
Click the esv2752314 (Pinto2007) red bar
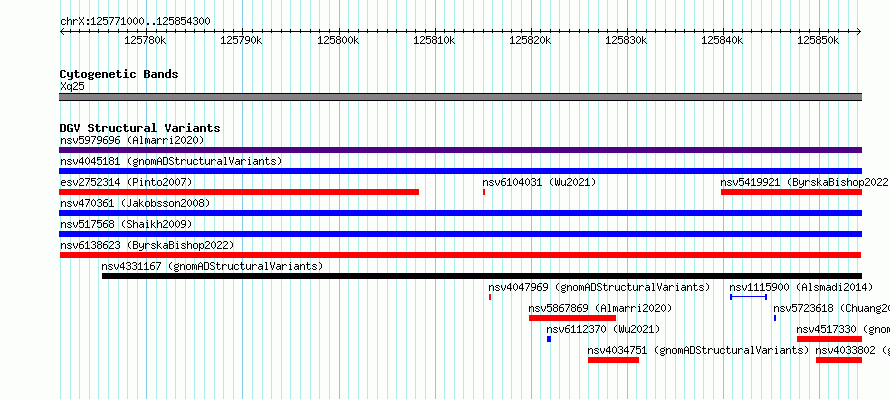(x=239, y=192)
